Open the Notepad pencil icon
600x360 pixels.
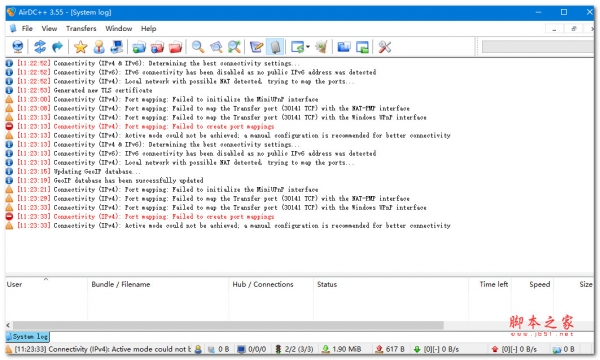point(256,47)
